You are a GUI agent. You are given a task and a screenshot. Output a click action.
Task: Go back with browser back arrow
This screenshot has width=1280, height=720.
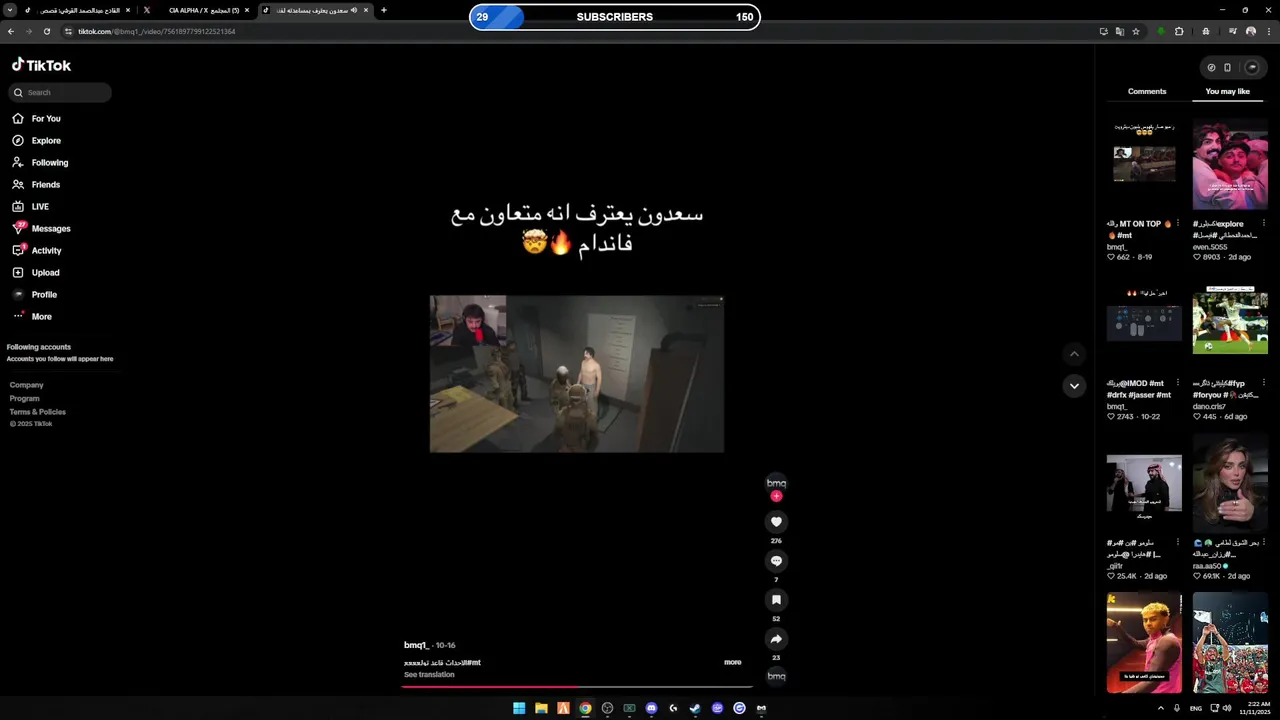tap(11, 31)
